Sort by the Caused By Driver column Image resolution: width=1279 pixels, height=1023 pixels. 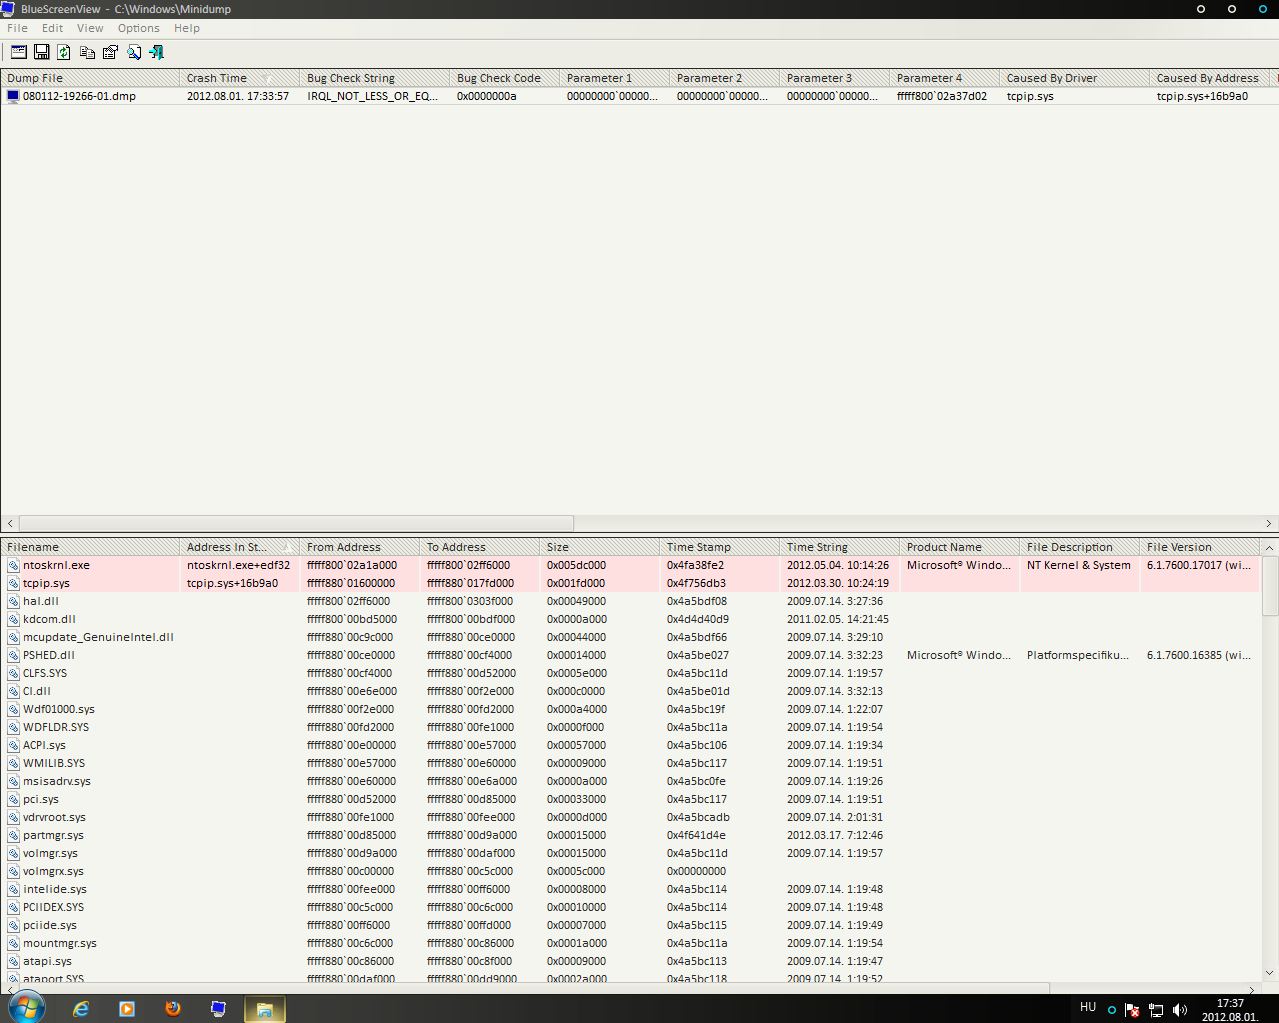[x=1075, y=78]
